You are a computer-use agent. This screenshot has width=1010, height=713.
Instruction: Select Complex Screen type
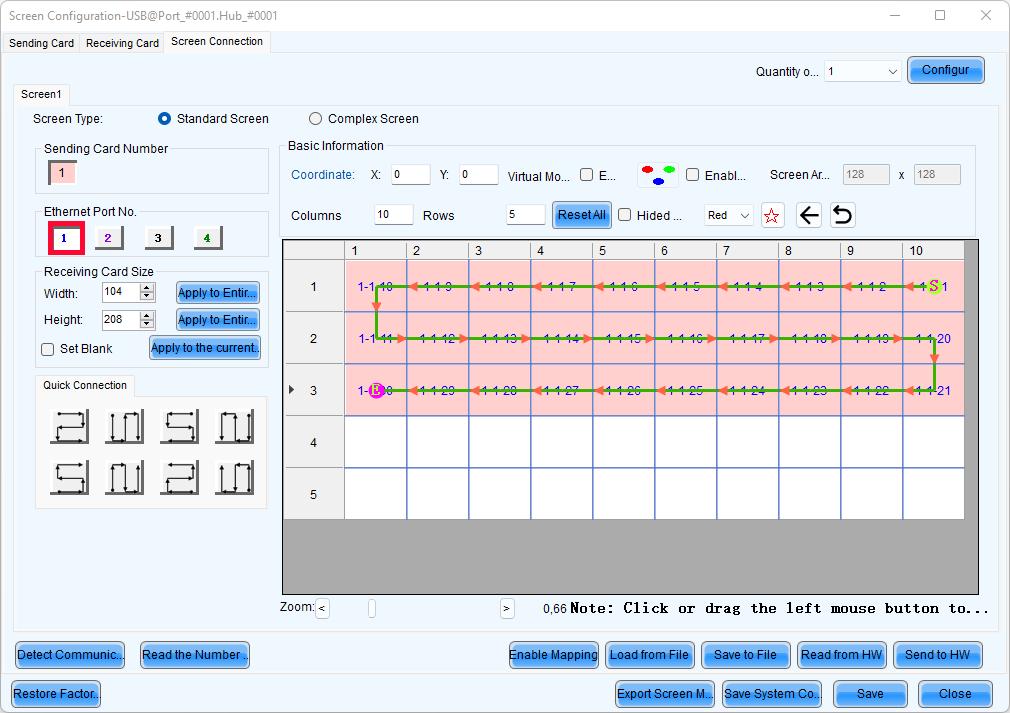click(x=315, y=119)
